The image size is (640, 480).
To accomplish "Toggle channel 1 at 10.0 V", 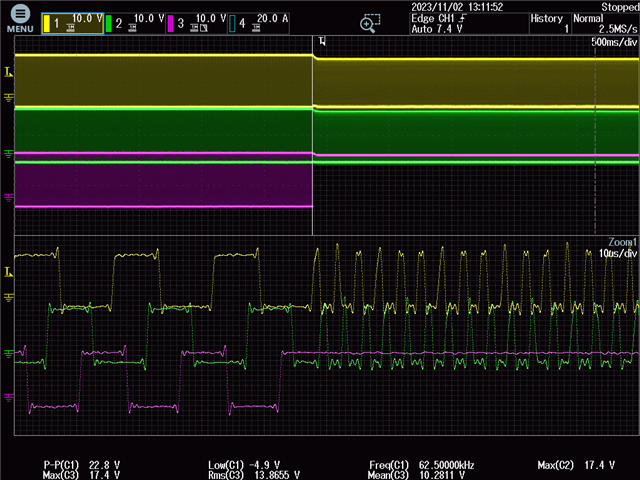I will 73,22.
